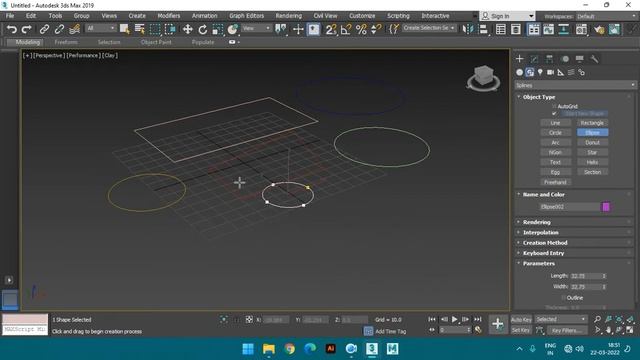The image size is (640, 360).
Task: Toggle the Angle Snap button
Action: click(x=346, y=29)
